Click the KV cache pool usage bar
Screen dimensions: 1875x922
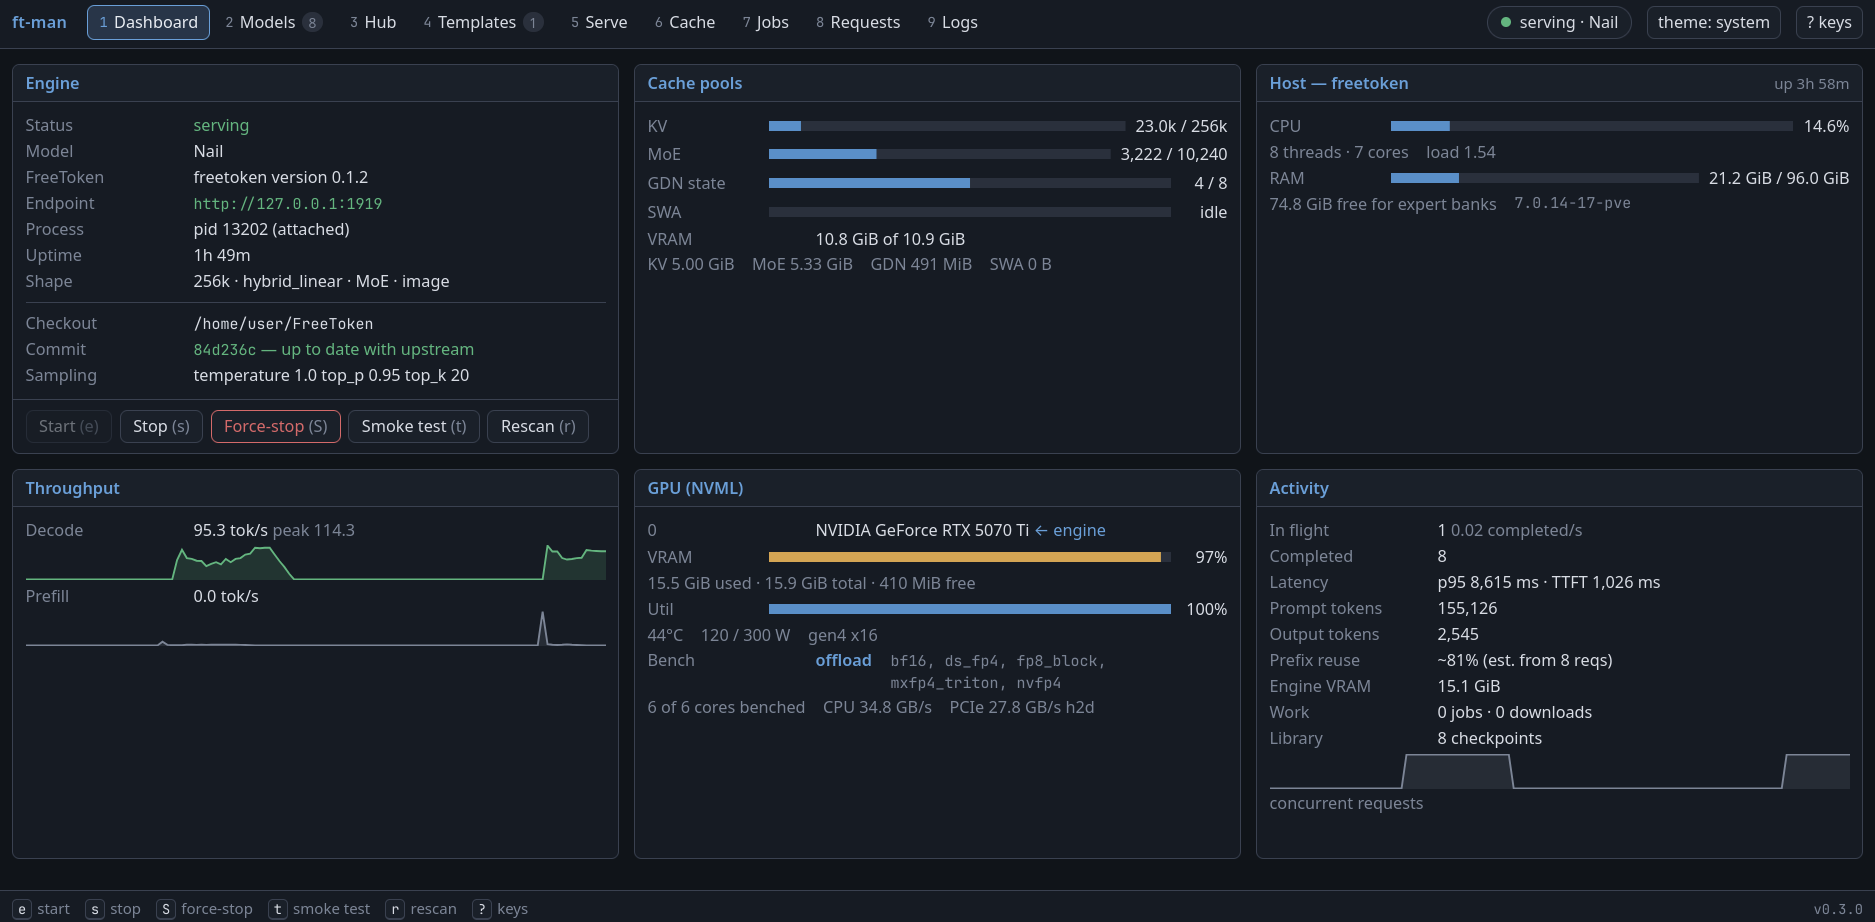(947, 126)
